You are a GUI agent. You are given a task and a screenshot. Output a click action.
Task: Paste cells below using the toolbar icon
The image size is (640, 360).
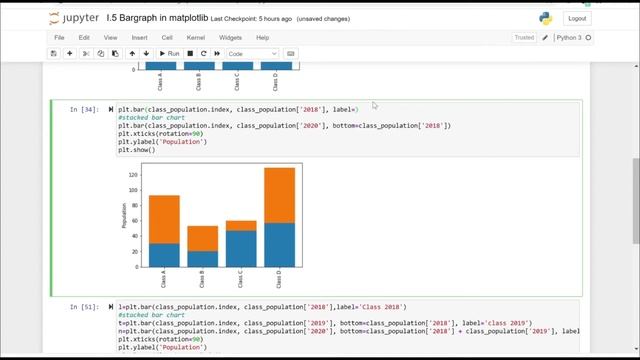(115, 53)
